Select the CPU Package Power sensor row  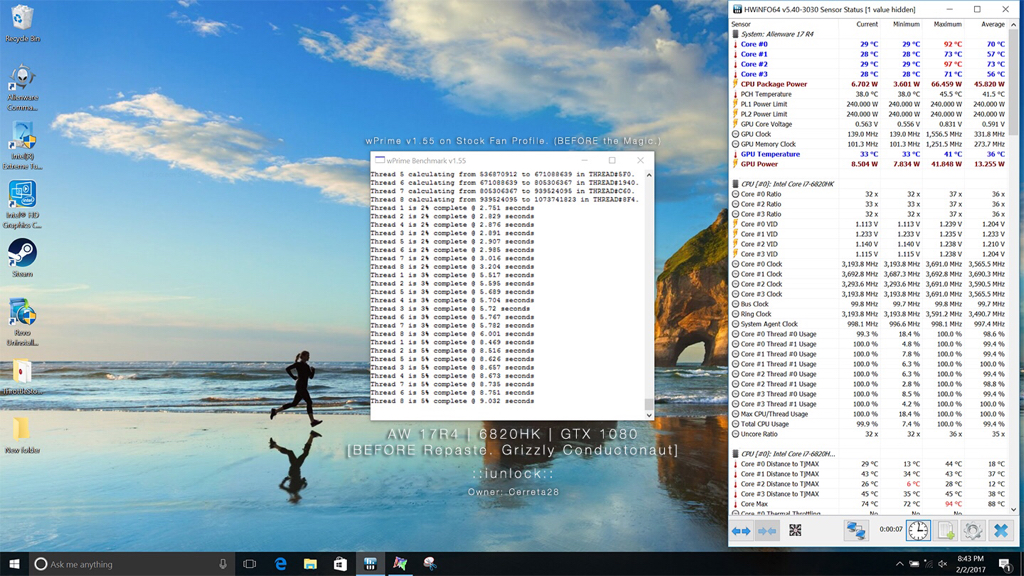pyautogui.click(x=869, y=84)
